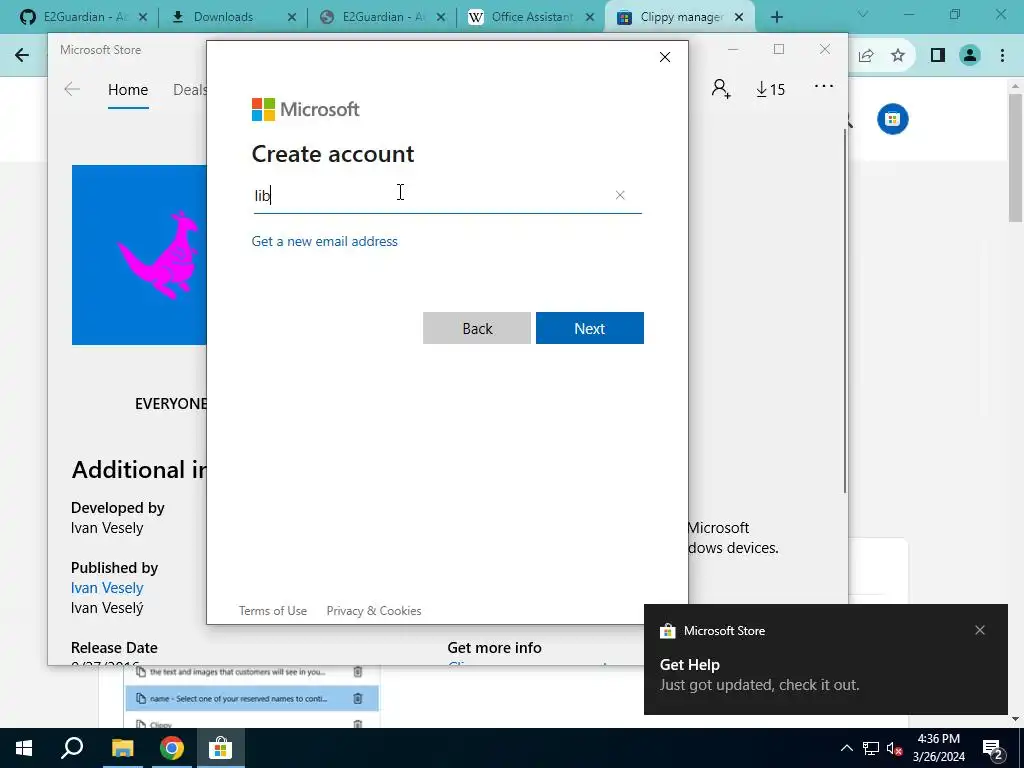The image size is (1024, 768).
Task: Clear the email field with the X icon
Action: click(x=620, y=195)
